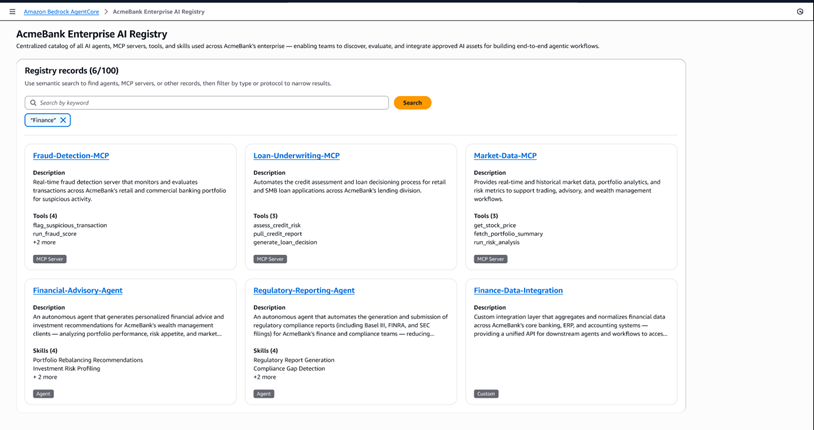Click the magnifier icon in the search box

point(33,103)
